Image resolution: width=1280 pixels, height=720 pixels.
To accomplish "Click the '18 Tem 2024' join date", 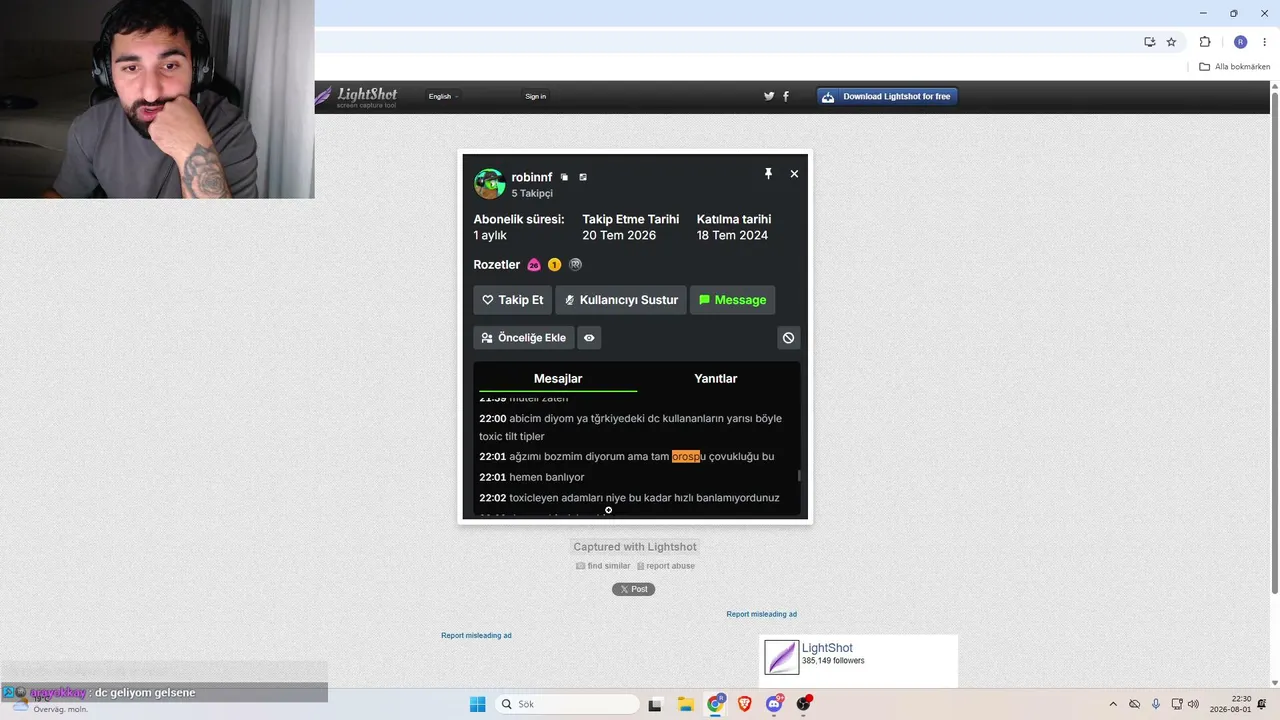I will (x=732, y=235).
